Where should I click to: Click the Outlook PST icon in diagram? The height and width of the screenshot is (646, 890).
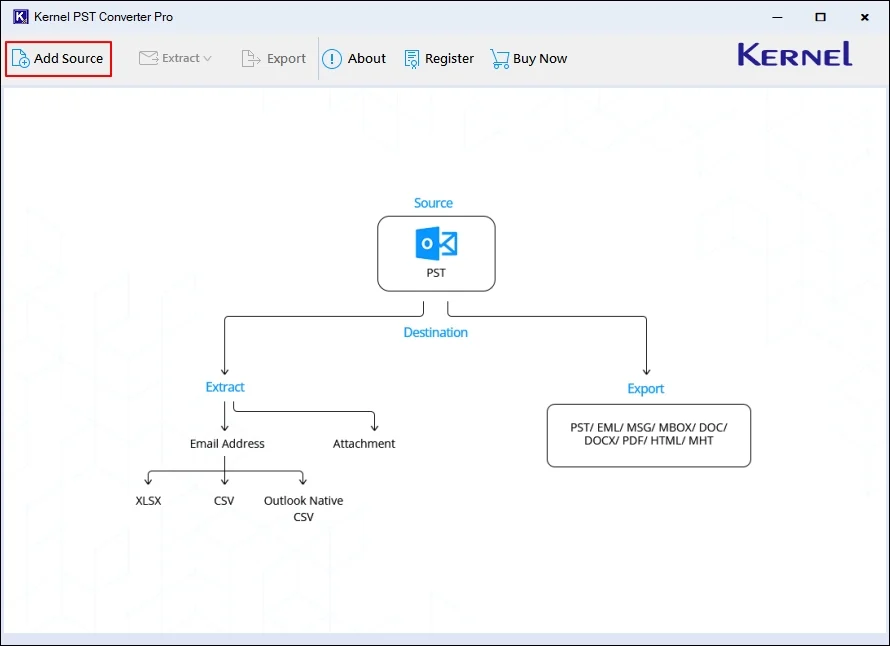coord(436,244)
